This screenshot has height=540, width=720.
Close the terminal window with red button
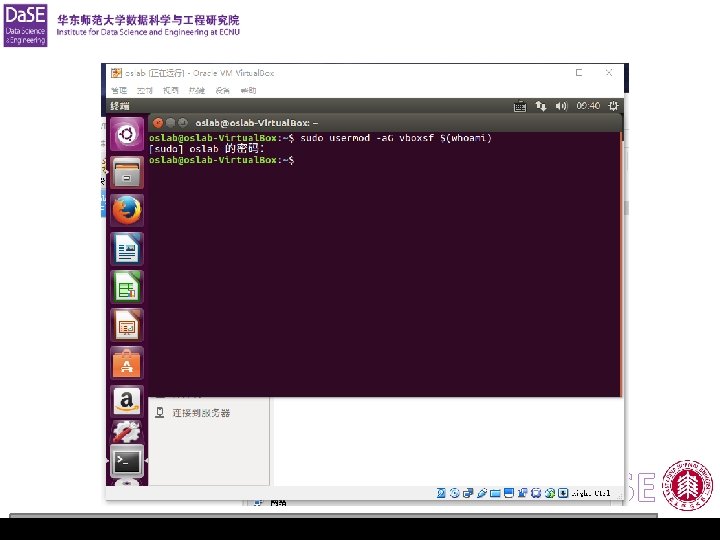[x=158, y=123]
